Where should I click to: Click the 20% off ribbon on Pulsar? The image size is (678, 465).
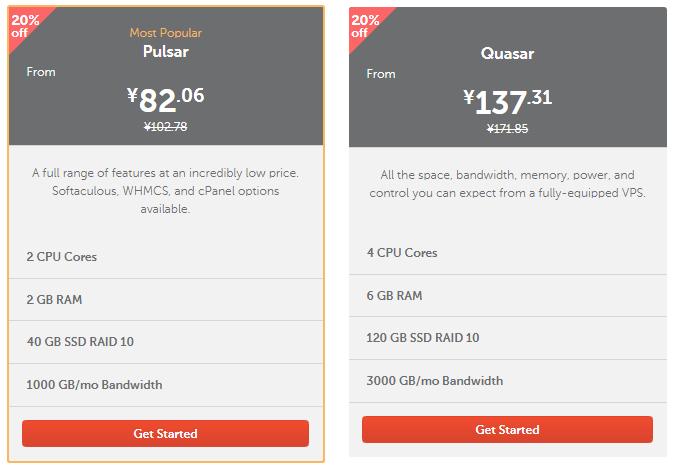click(x=25, y=26)
